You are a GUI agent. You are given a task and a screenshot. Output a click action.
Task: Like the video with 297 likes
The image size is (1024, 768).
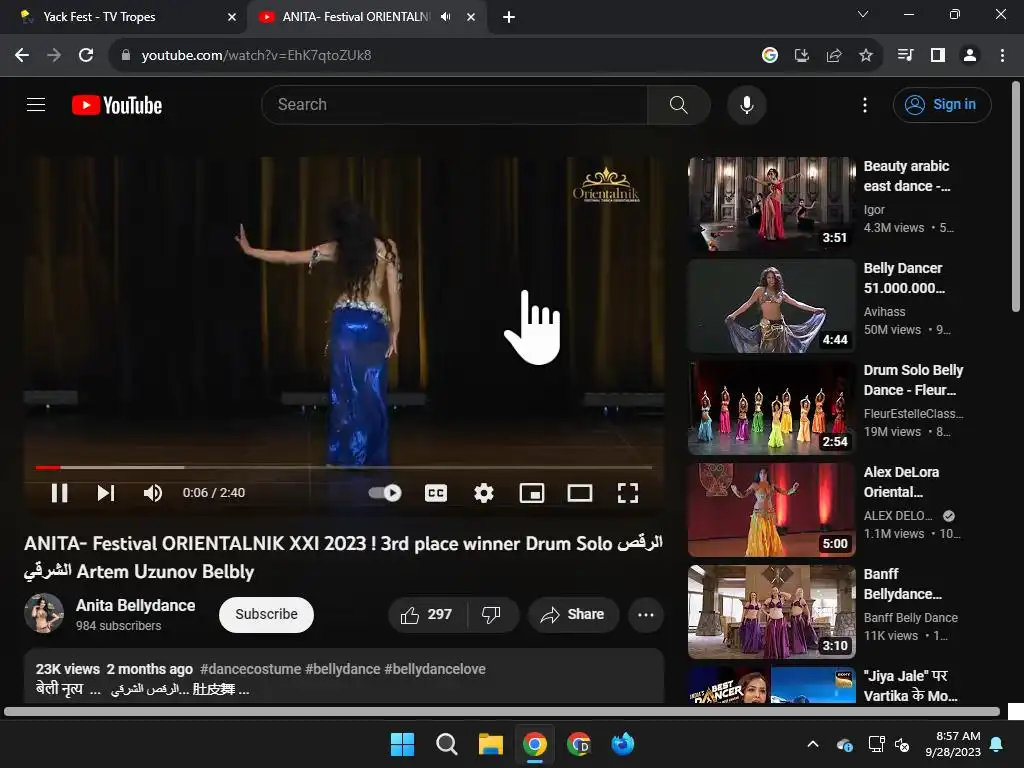click(x=427, y=615)
